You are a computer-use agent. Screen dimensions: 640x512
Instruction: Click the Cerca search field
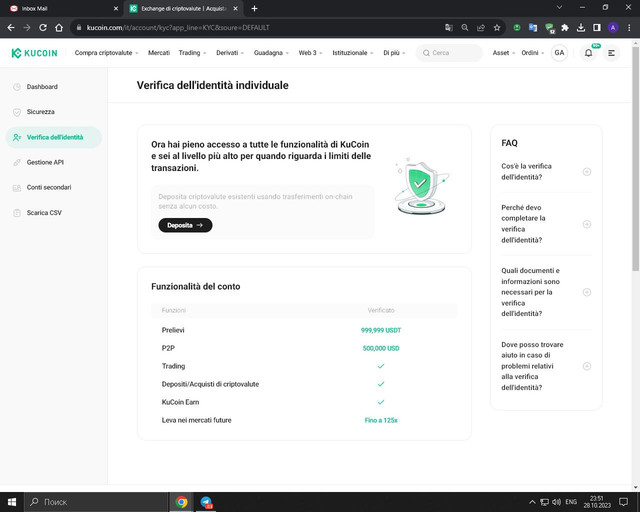coord(449,53)
